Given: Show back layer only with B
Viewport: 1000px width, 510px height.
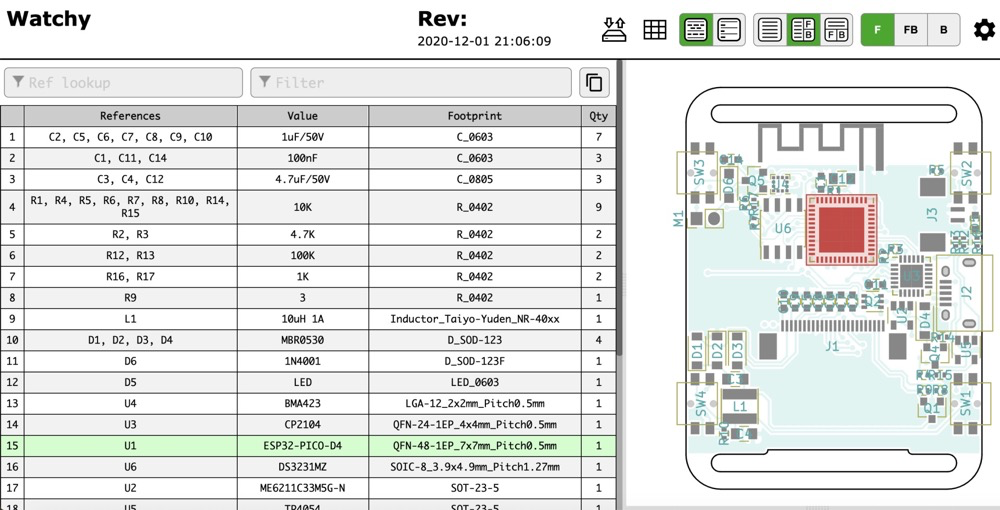Looking at the screenshot, I should point(943,30).
